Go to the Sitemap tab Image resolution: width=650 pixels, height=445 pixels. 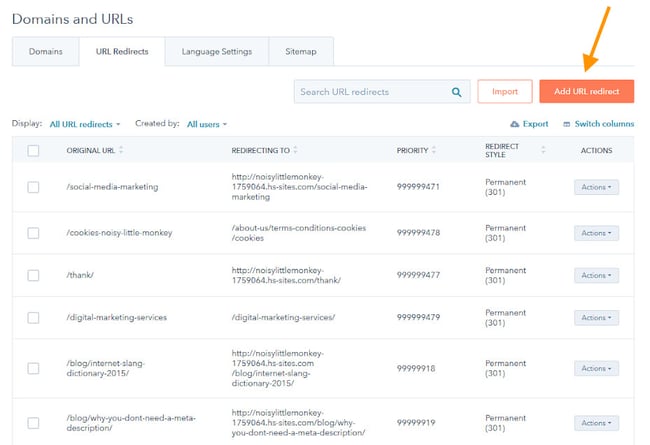coord(301,51)
